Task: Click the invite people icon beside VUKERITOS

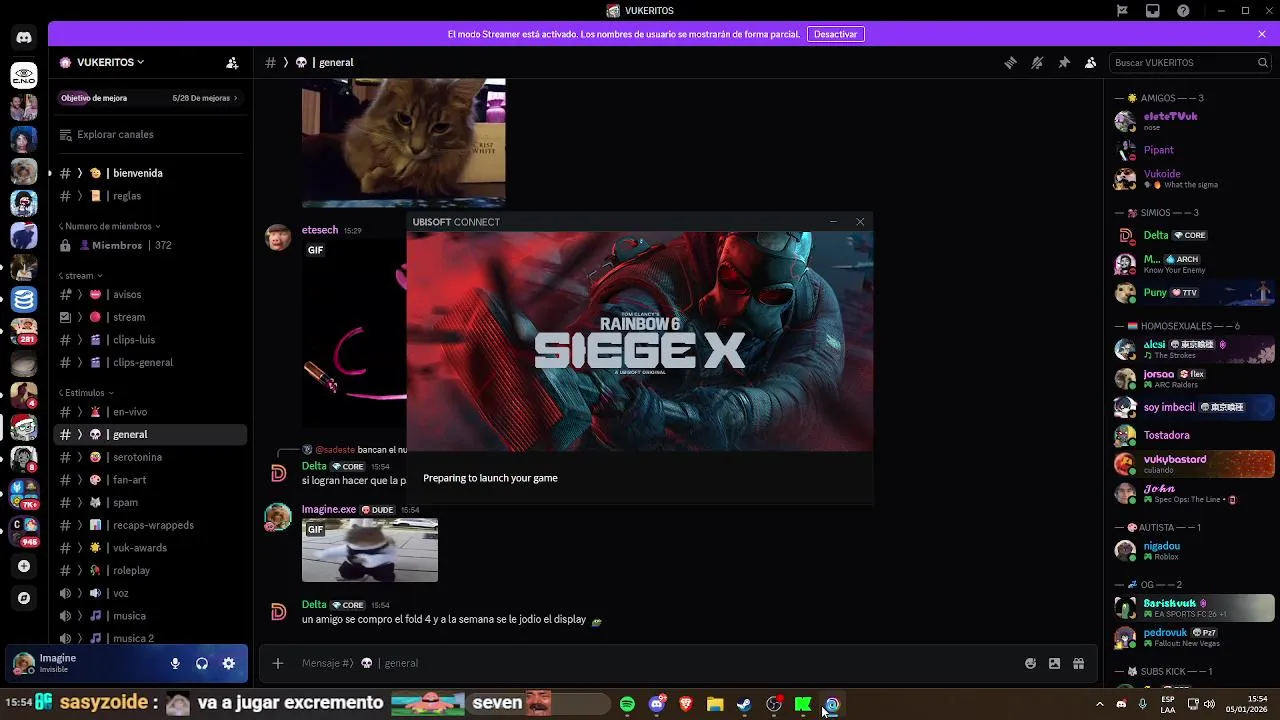Action: point(232,62)
